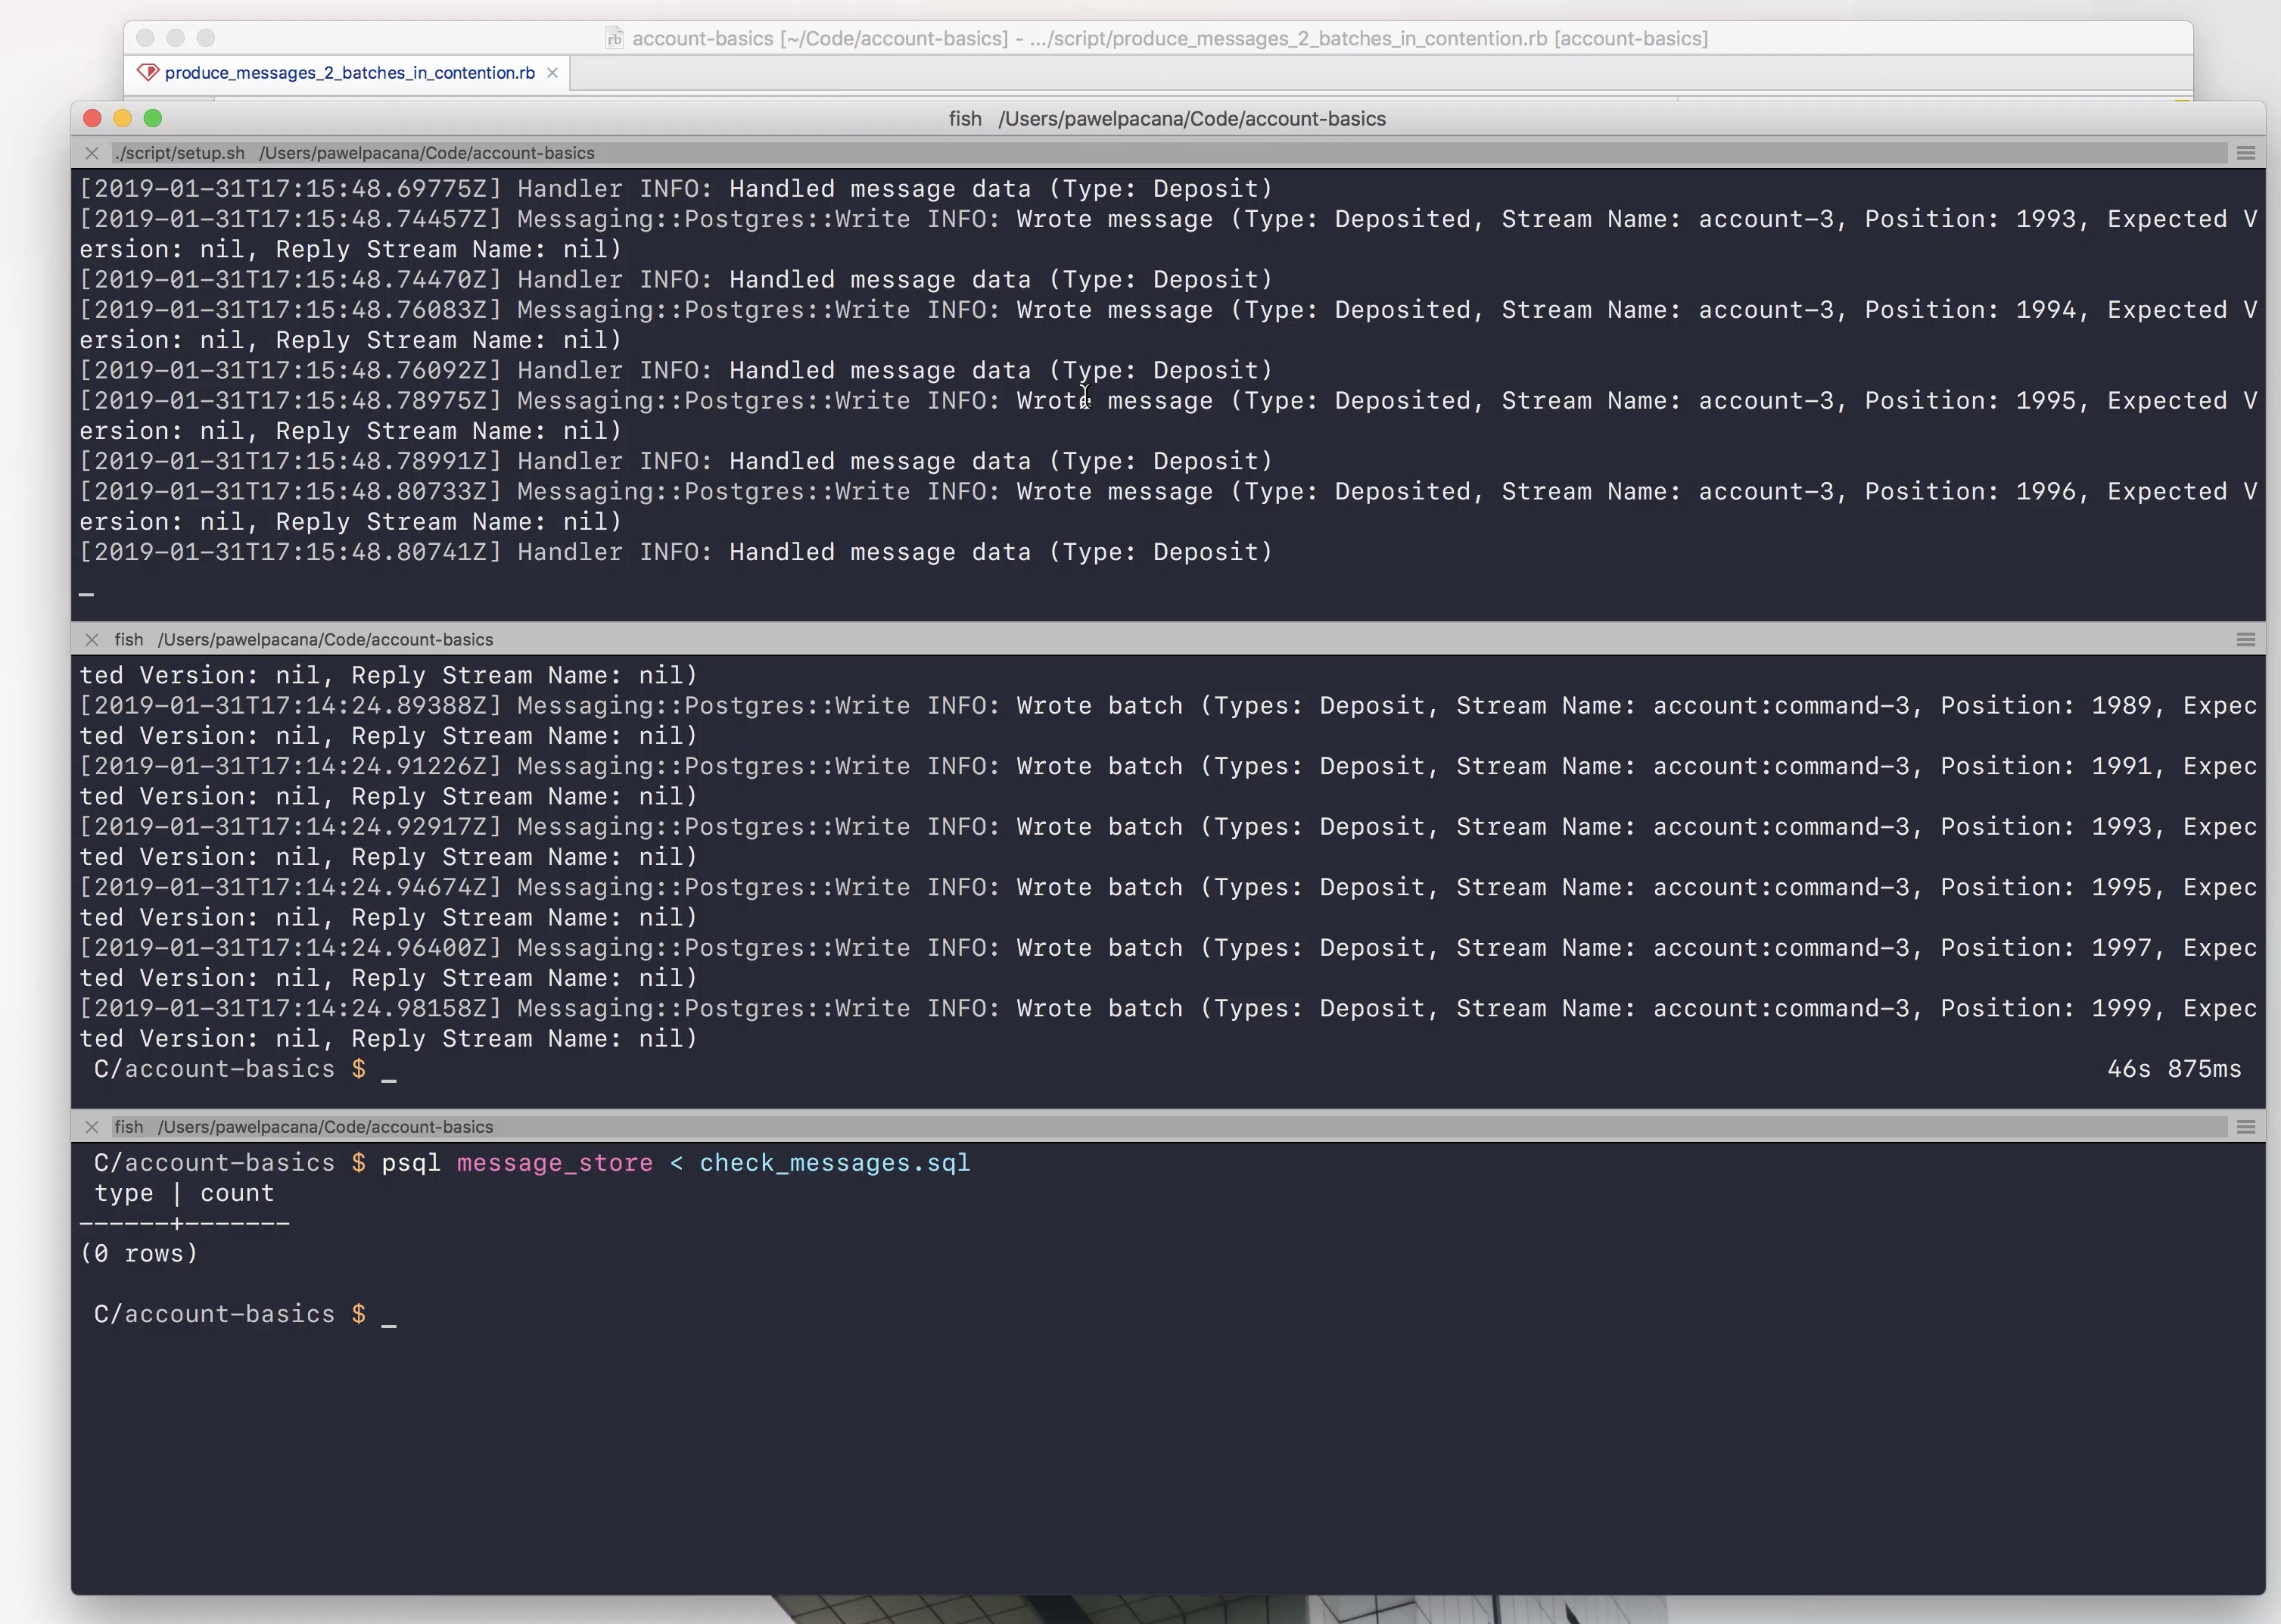Minimize the terminal window with yellow button
This screenshot has width=2281, height=1624.
(122, 118)
